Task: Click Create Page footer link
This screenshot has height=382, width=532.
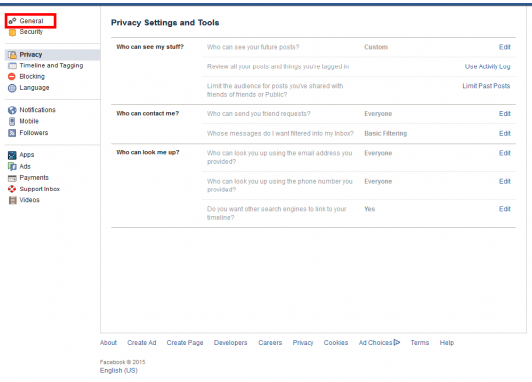Action: [x=185, y=343]
